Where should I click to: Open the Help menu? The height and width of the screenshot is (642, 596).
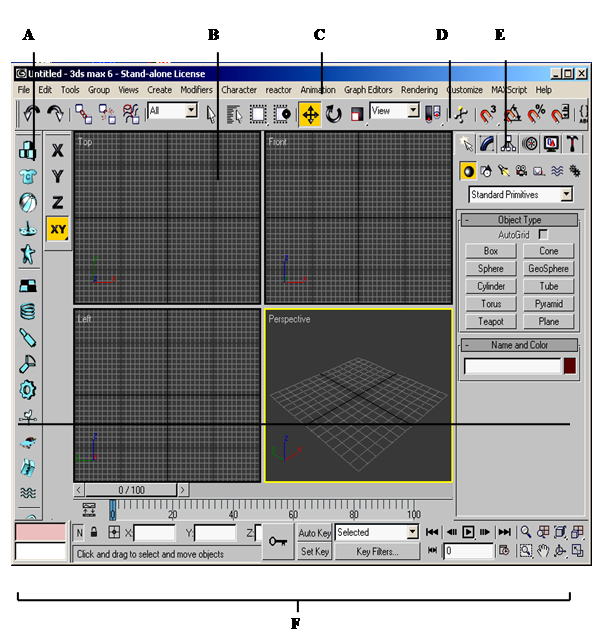[x=544, y=90]
